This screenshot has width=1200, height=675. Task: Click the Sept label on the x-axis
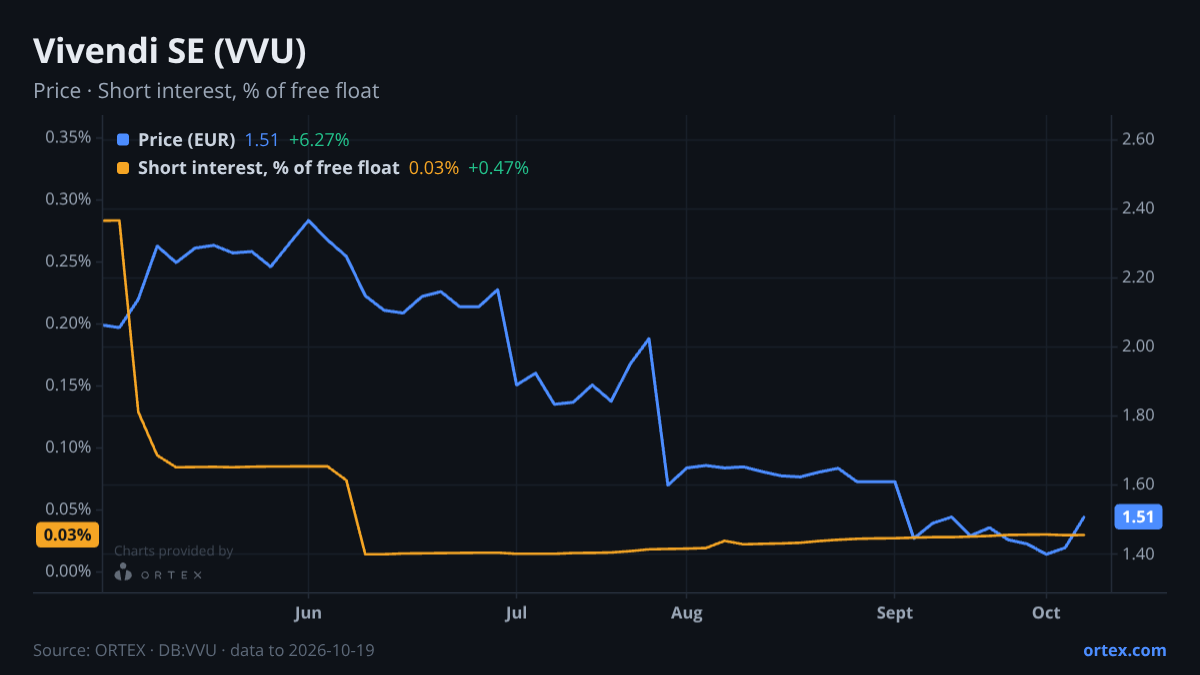pos(895,613)
